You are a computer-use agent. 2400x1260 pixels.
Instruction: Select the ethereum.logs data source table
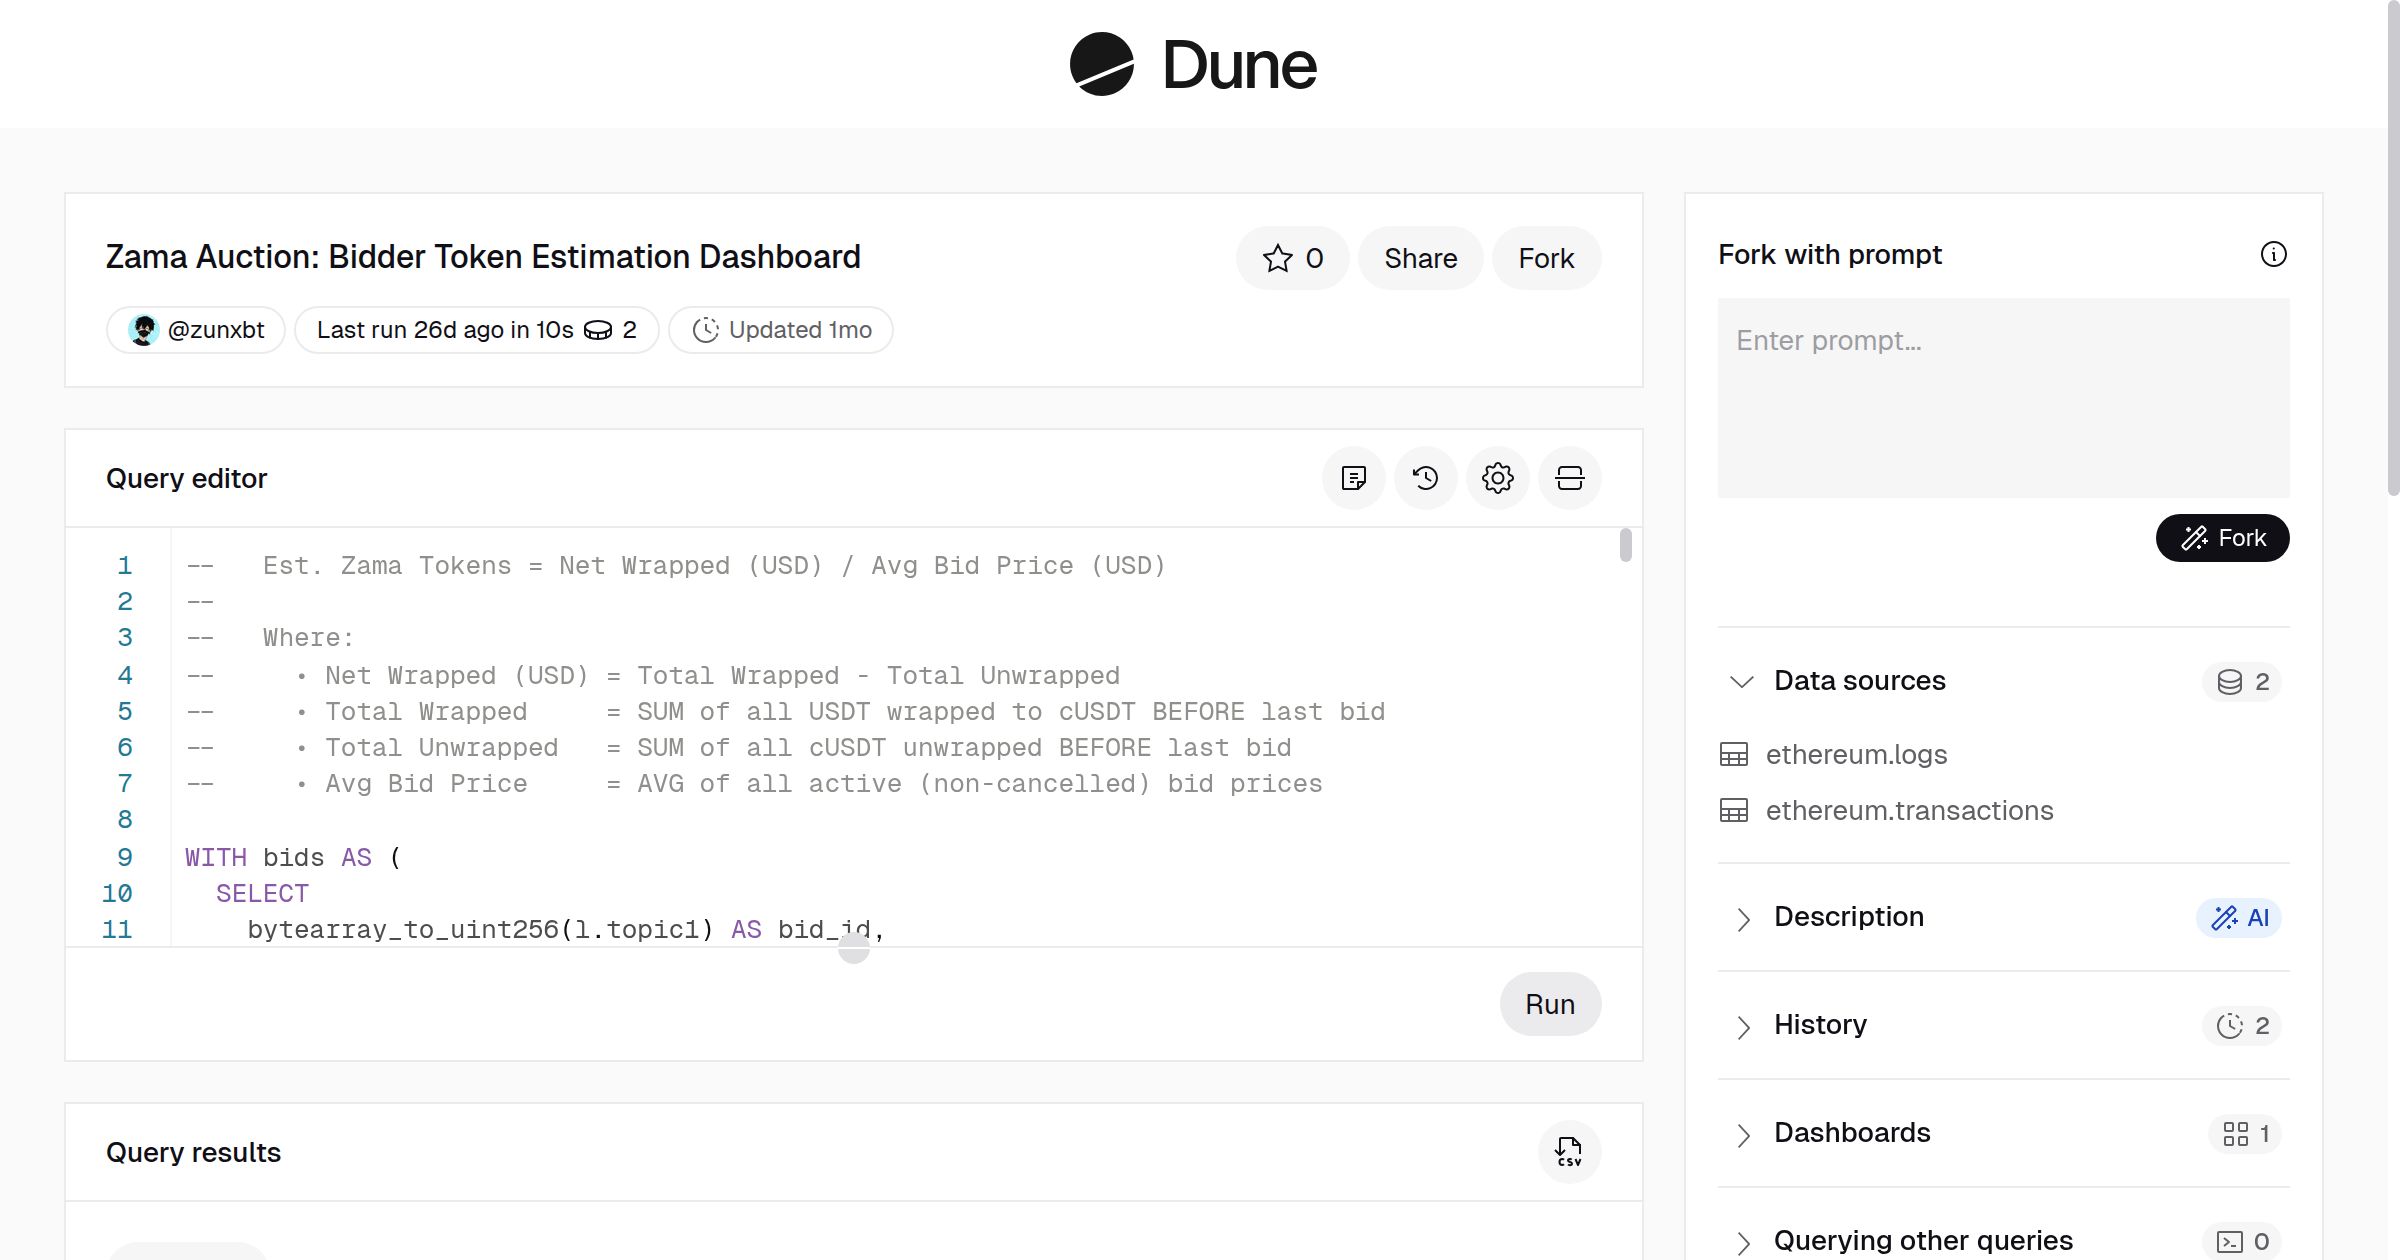(x=1856, y=755)
